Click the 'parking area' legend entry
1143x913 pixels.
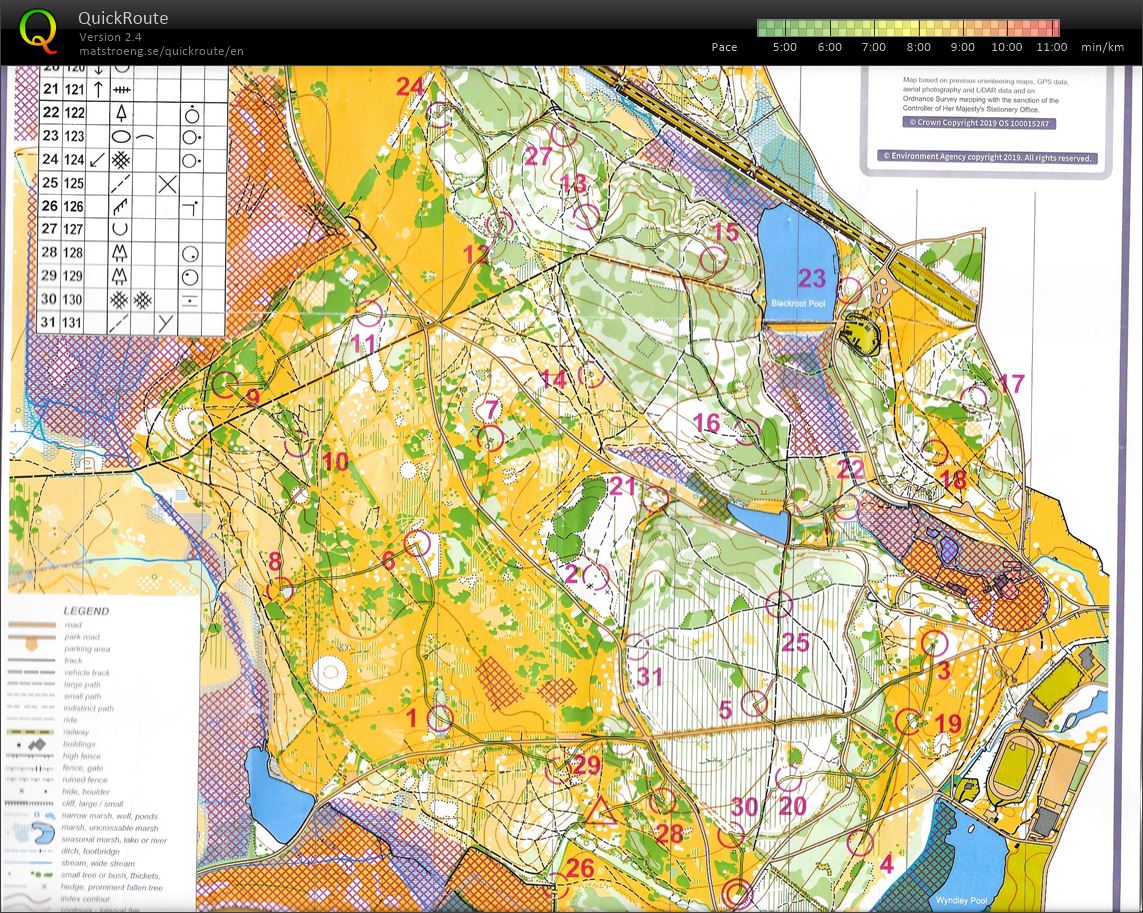(x=87, y=648)
